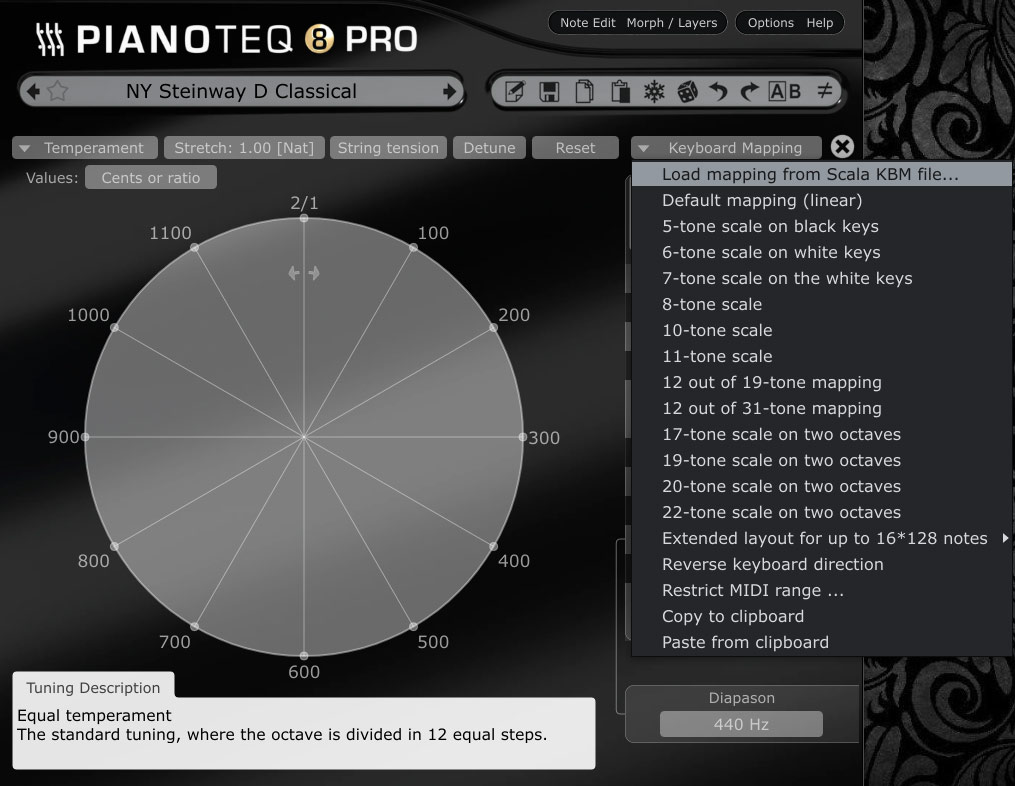Image resolution: width=1015 pixels, height=786 pixels.
Task: Open Note Edit menu
Action: (x=587, y=23)
